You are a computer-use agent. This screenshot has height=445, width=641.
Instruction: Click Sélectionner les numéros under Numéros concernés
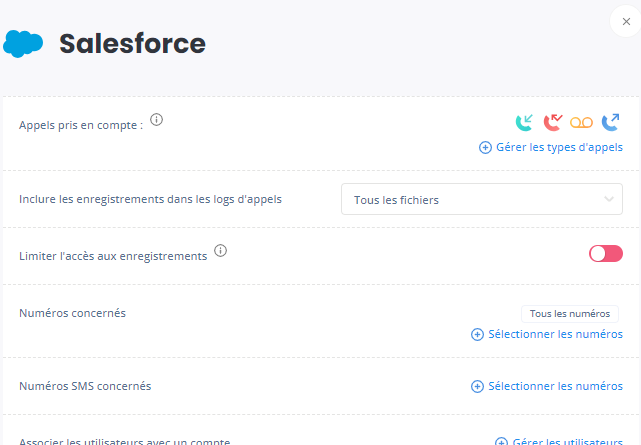click(x=555, y=334)
